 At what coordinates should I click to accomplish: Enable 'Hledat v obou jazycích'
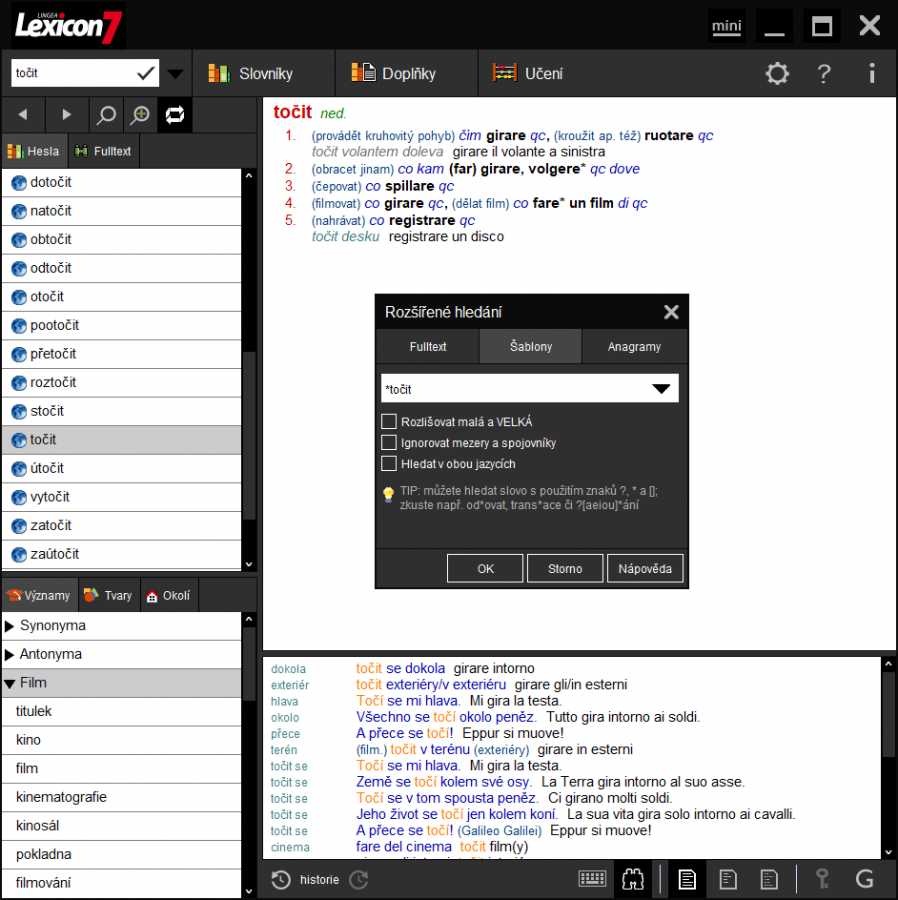point(390,464)
